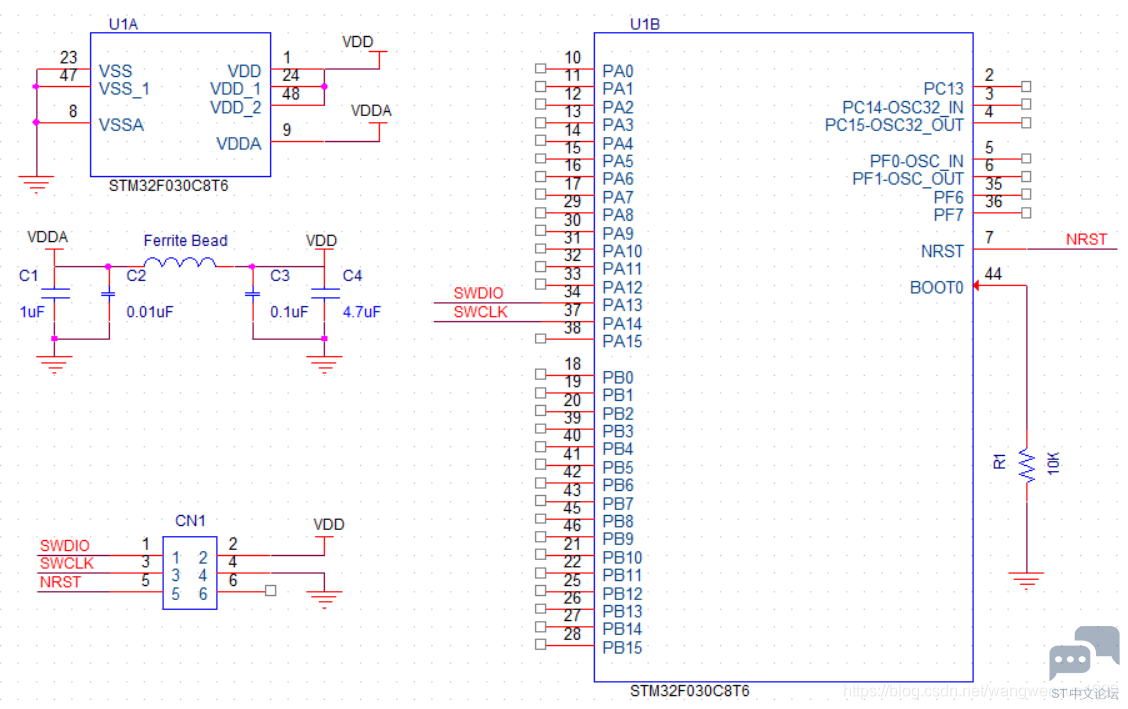Screen dimensions: 1128x709
Task: Click the PC15-OSC32_OUT pin name
Action: click(894, 125)
